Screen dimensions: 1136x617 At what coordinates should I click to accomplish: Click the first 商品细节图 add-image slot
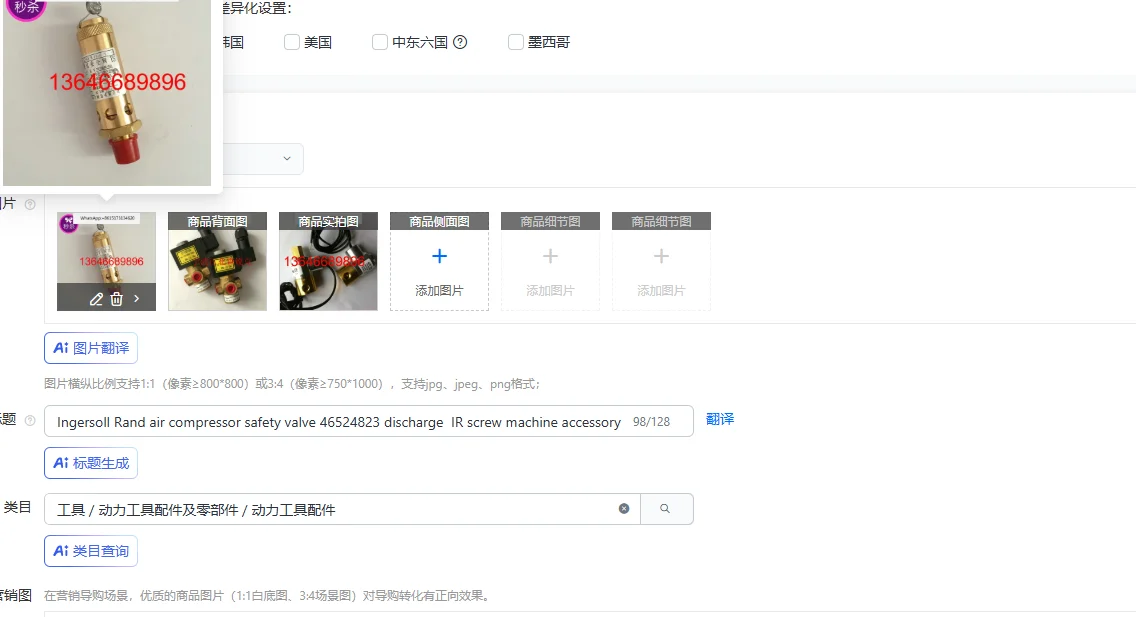(550, 261)
